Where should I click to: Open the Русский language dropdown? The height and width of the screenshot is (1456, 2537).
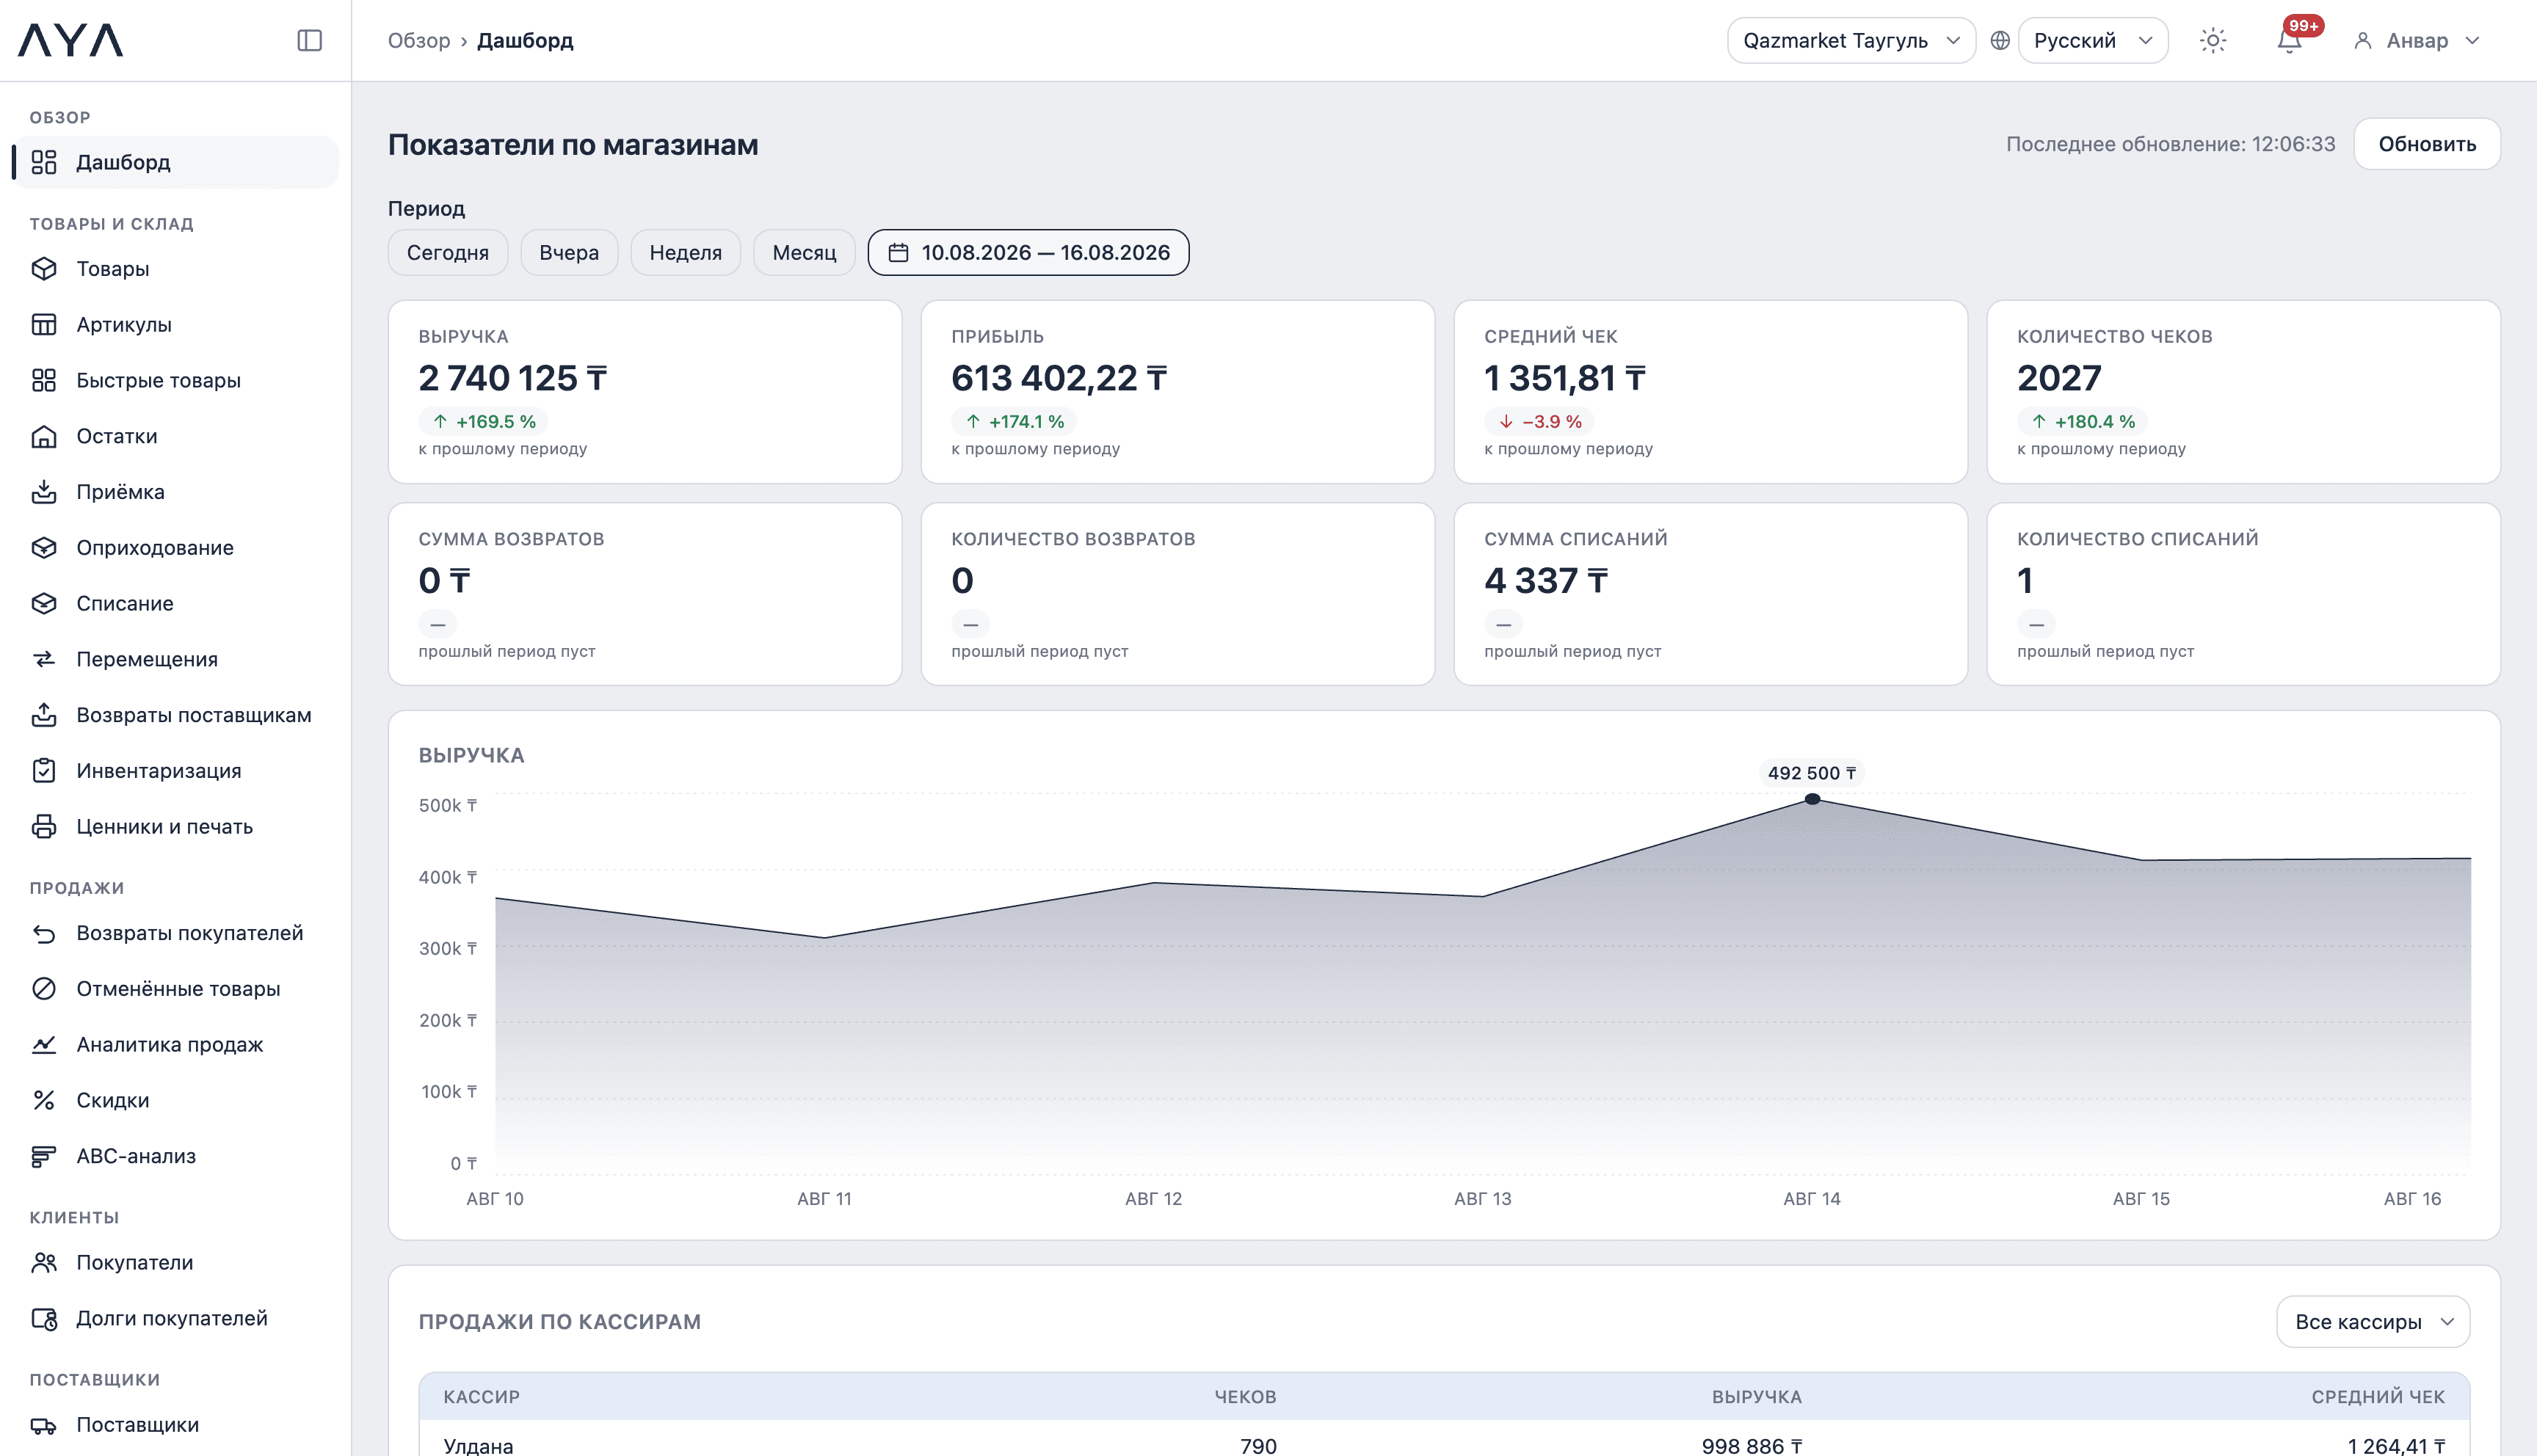(x=2093, y=41)
